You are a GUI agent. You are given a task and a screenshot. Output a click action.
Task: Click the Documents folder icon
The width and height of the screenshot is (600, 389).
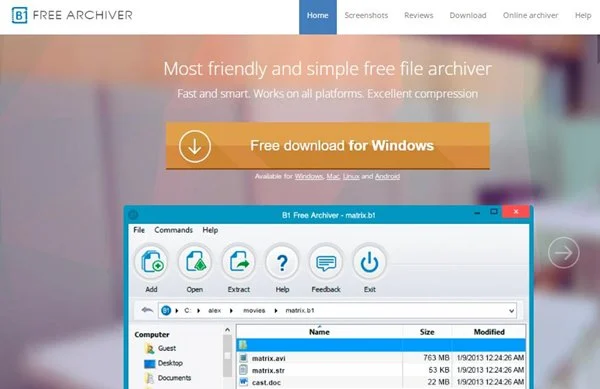coord(149,378)
